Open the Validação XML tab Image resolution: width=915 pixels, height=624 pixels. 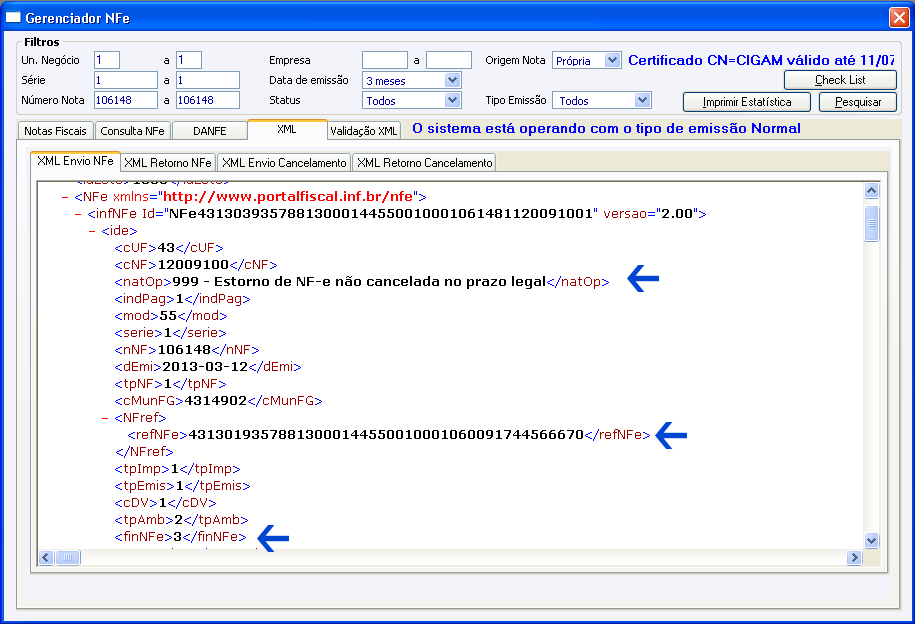tap(364, 131)
